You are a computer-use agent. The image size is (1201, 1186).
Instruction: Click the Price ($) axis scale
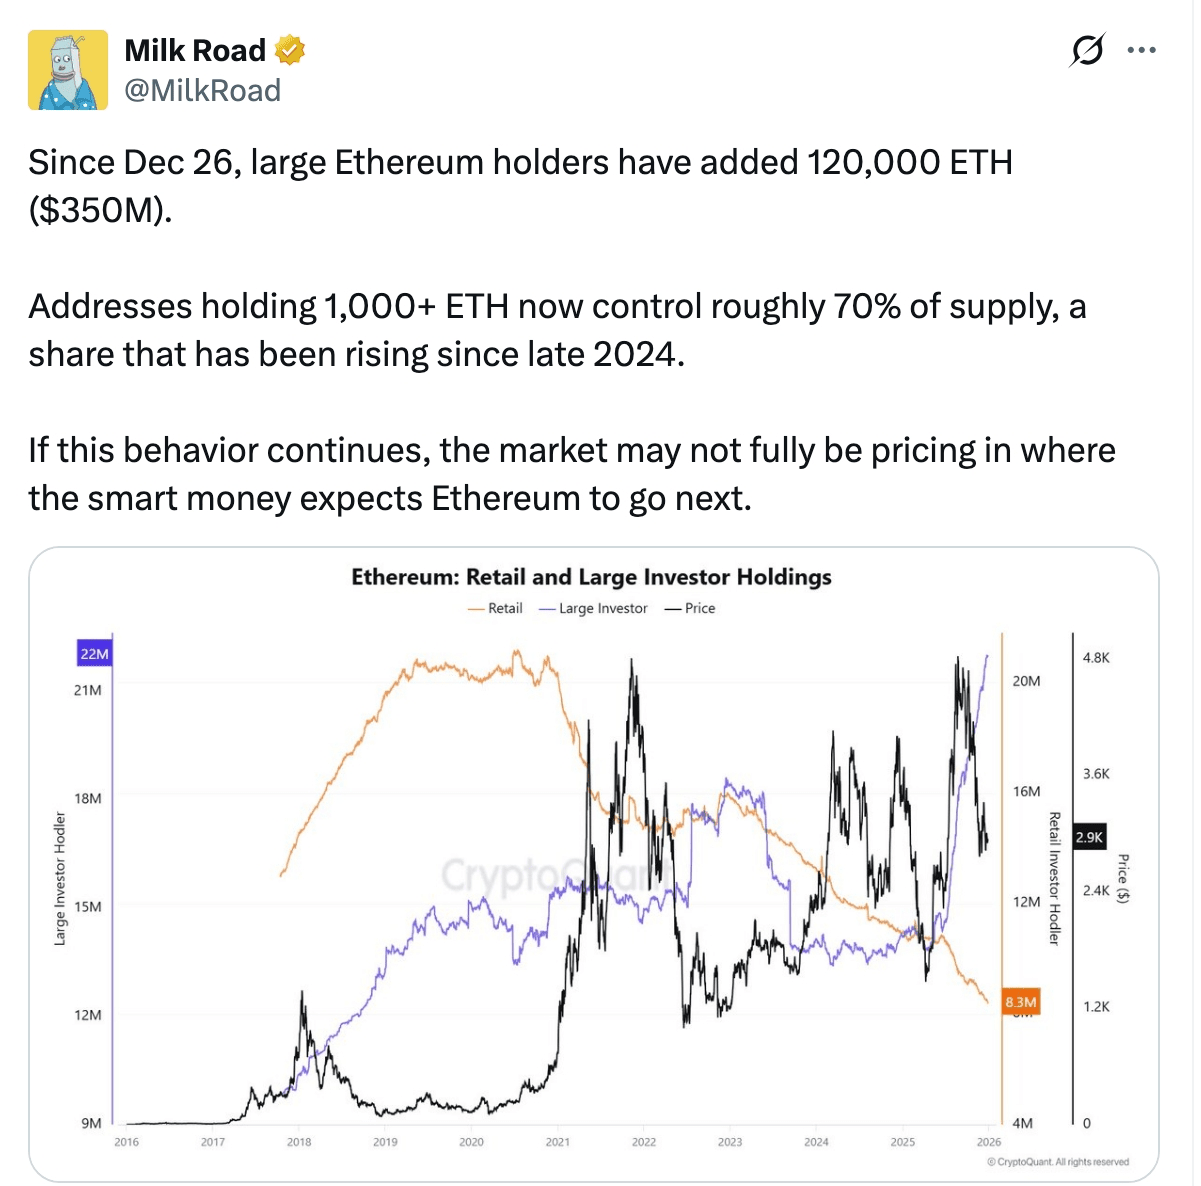pos(1125,880)
